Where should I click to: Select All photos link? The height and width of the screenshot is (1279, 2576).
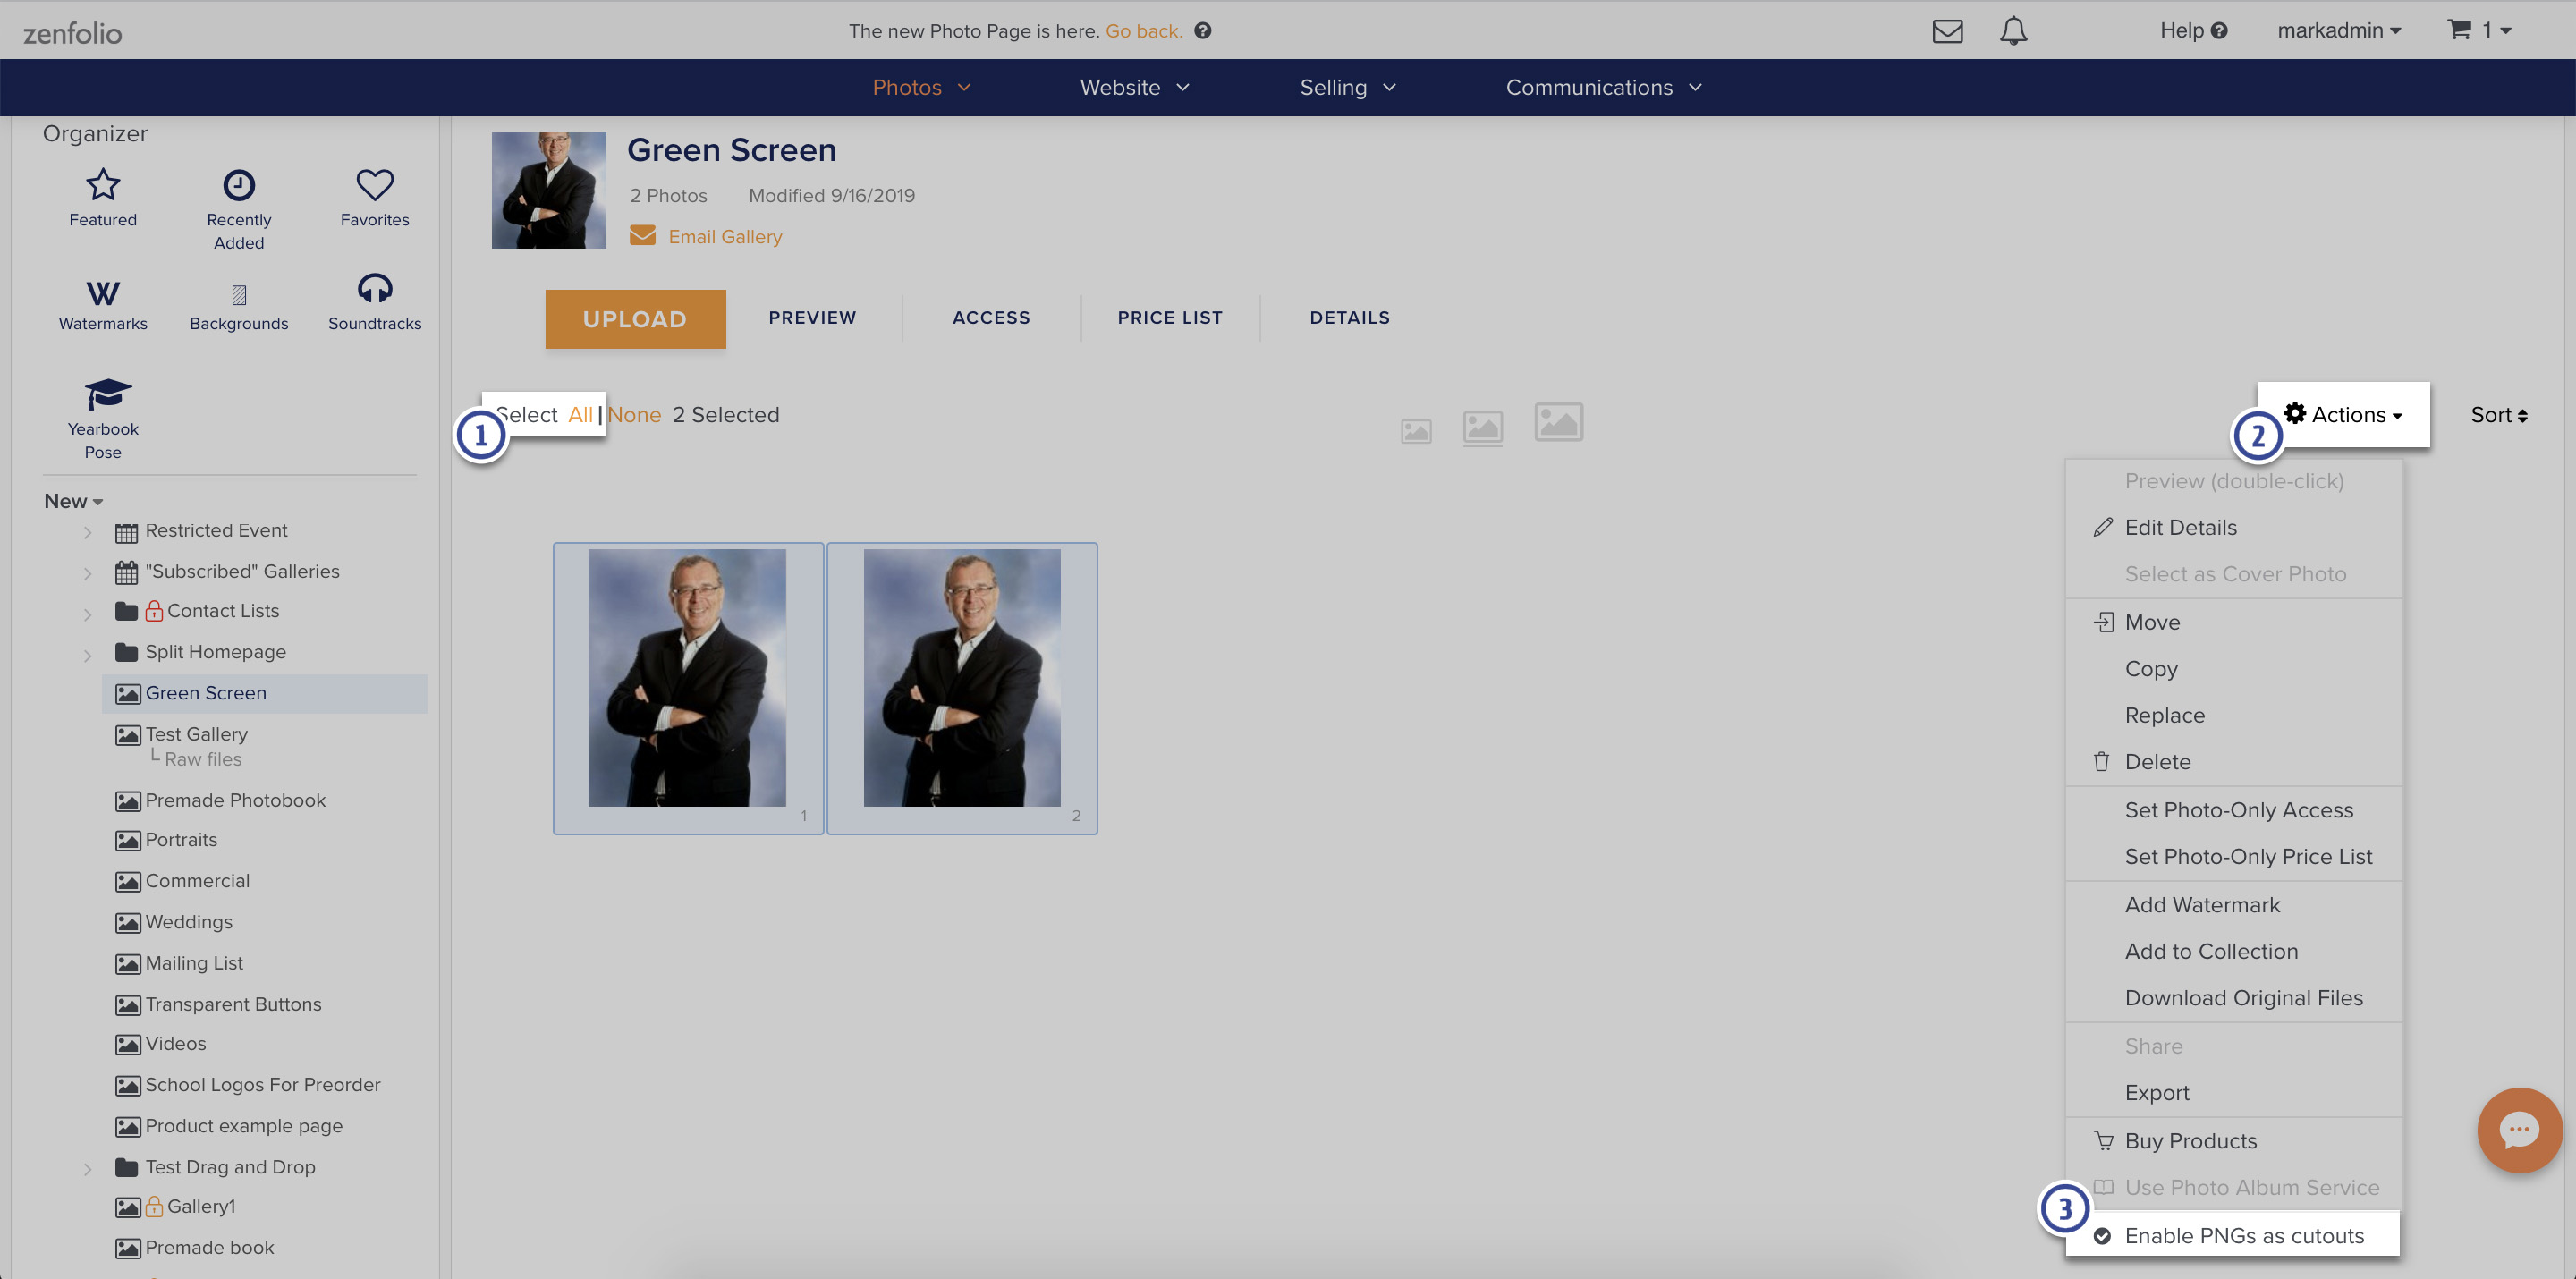580,415
